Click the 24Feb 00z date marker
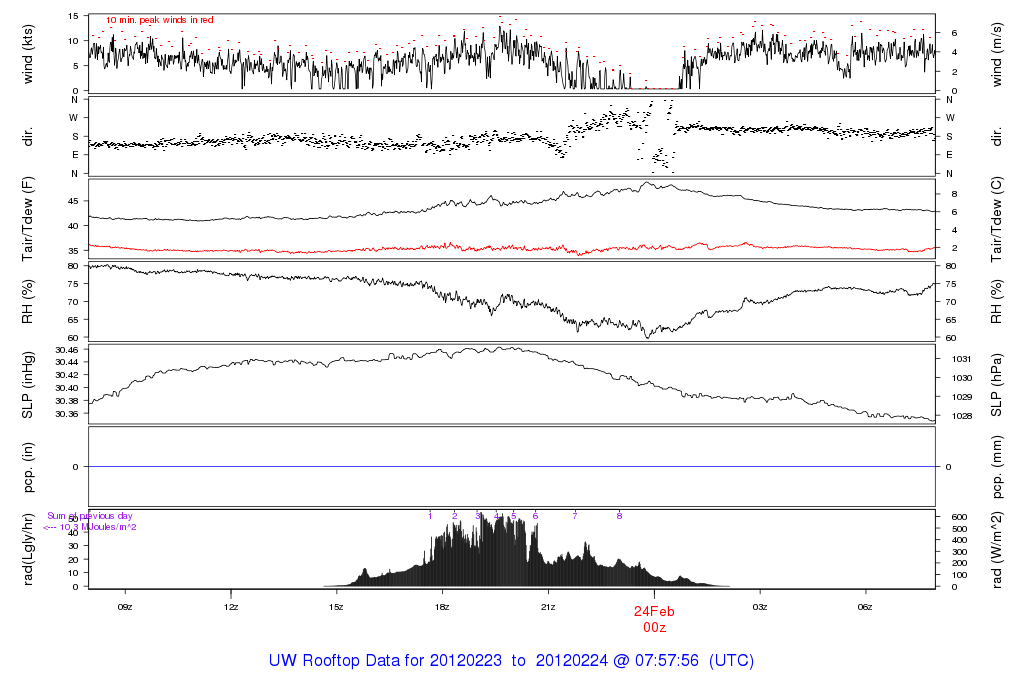This screenshot has width=1024, height=700. pyautogui.click(x=654, y=618)
